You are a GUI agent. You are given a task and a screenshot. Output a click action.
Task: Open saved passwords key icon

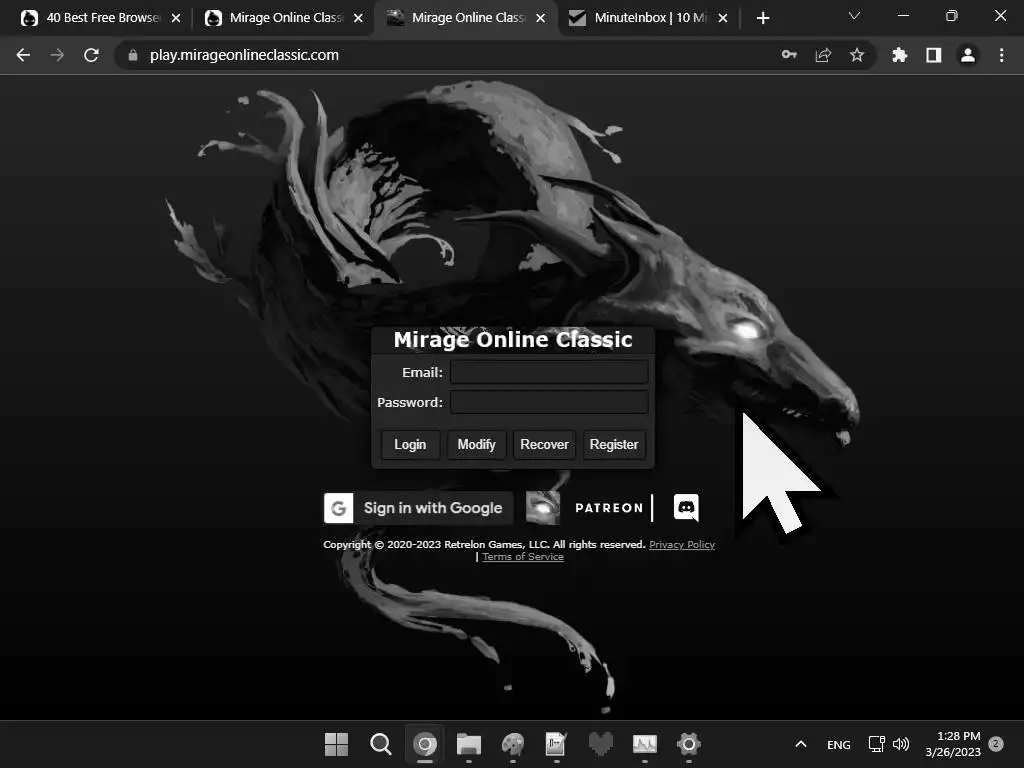click(x=789, y=55)
